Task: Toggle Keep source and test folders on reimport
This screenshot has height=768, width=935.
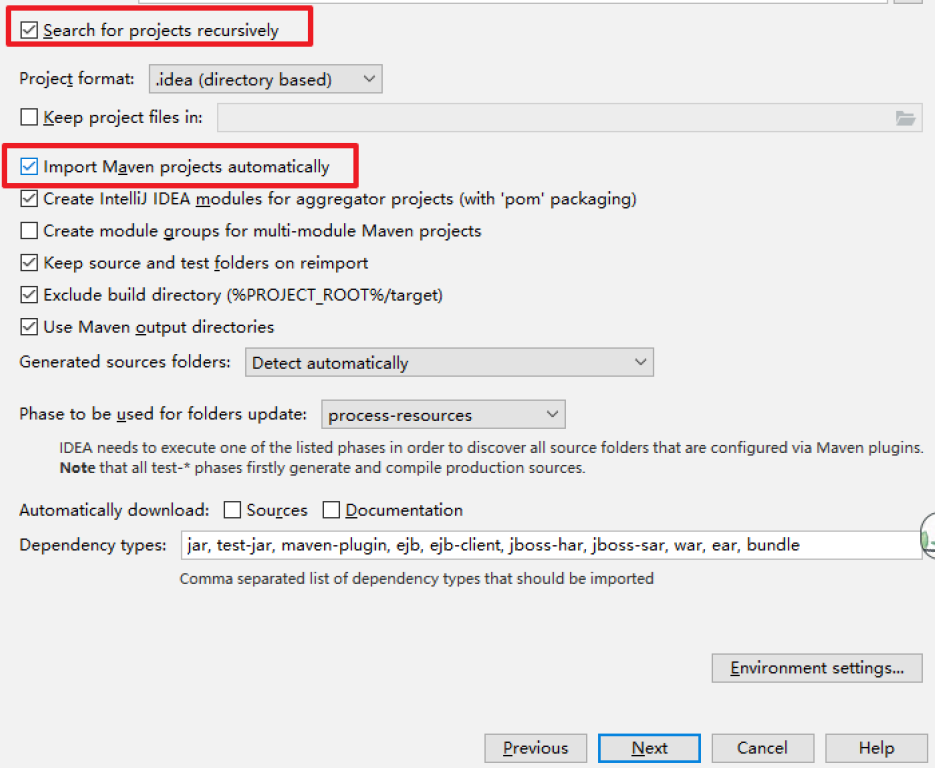Action: point(29,263)
